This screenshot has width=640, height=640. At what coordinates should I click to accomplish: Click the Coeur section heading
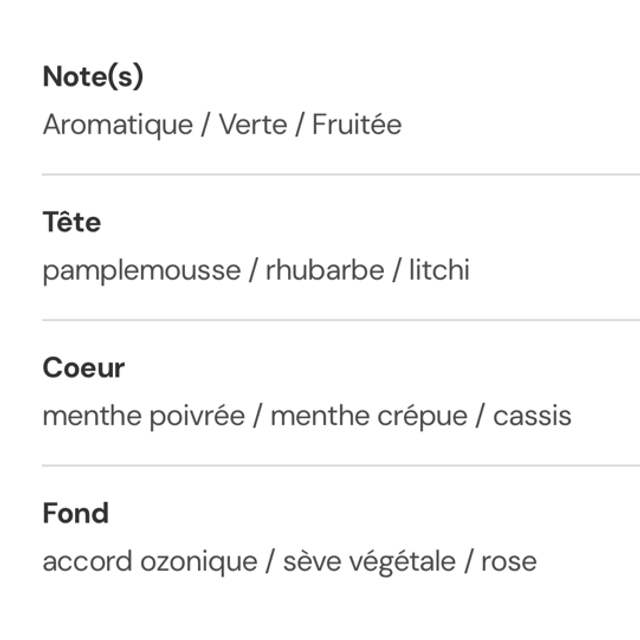coord(83,368)
